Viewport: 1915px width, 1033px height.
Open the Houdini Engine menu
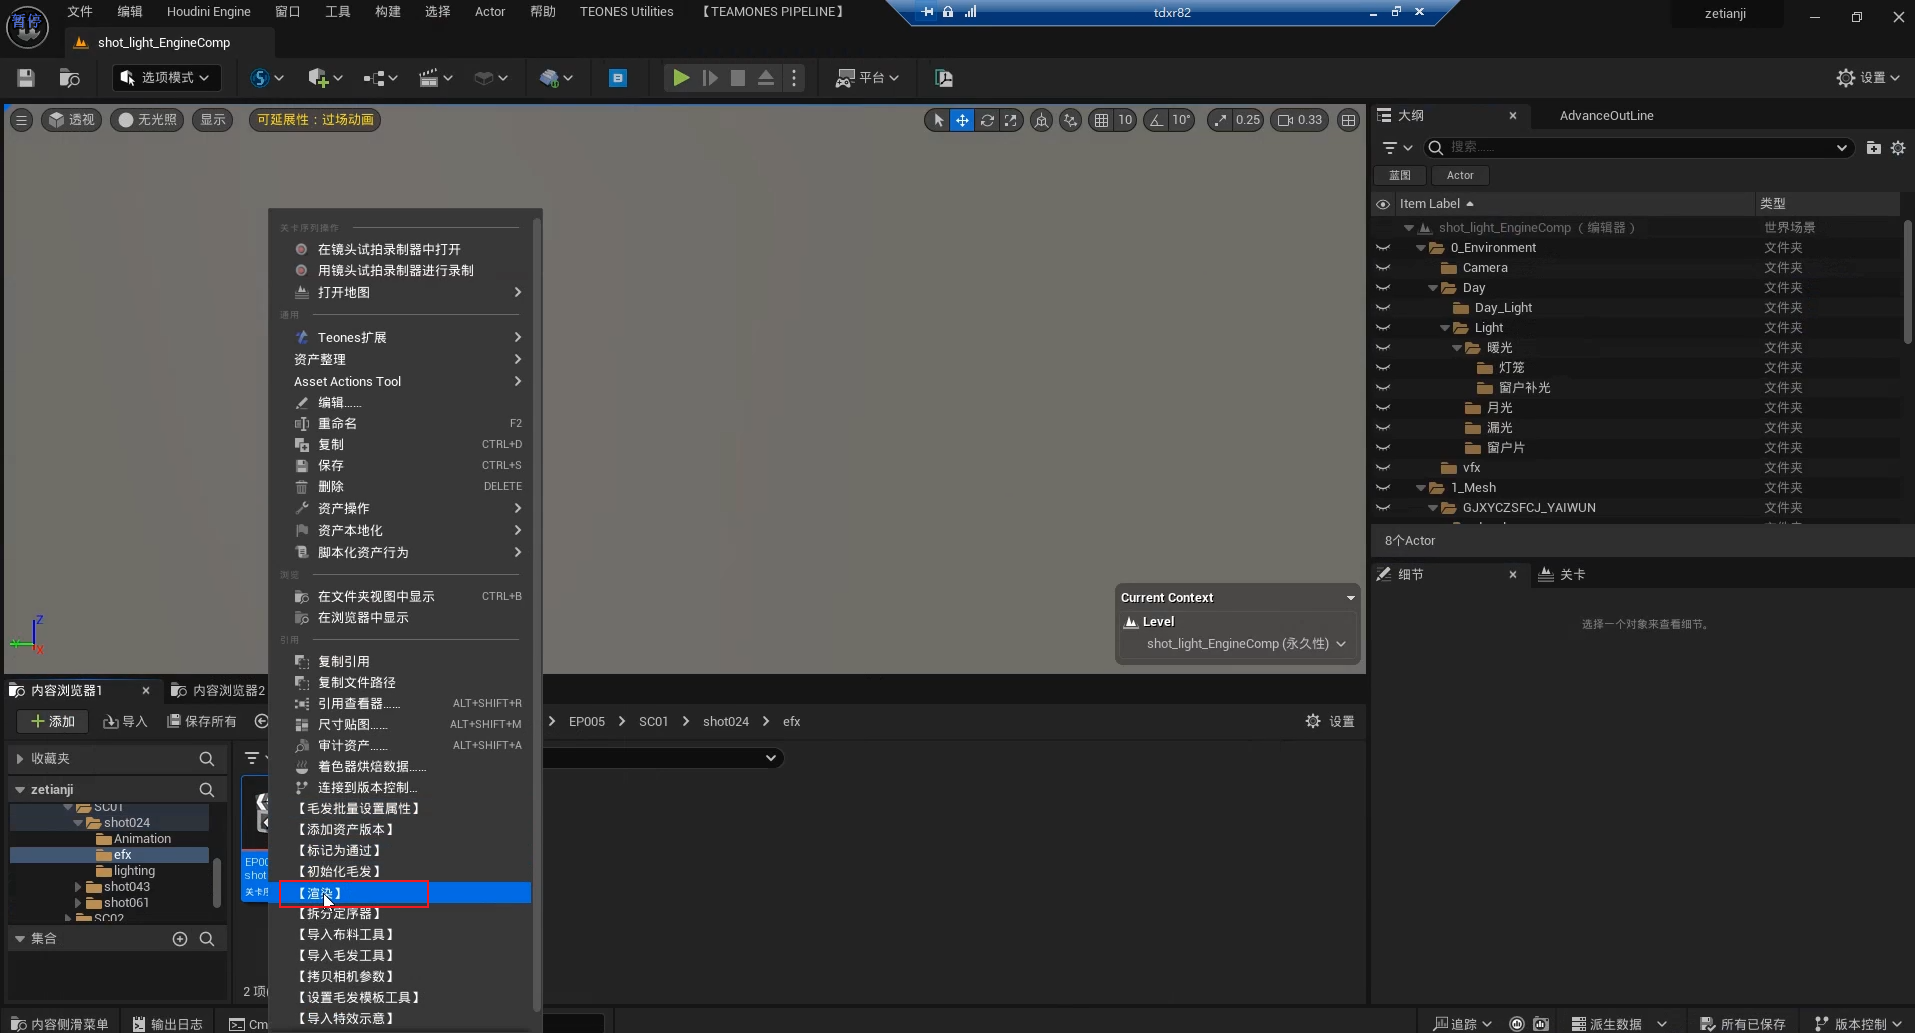click(x=208, y=12)
